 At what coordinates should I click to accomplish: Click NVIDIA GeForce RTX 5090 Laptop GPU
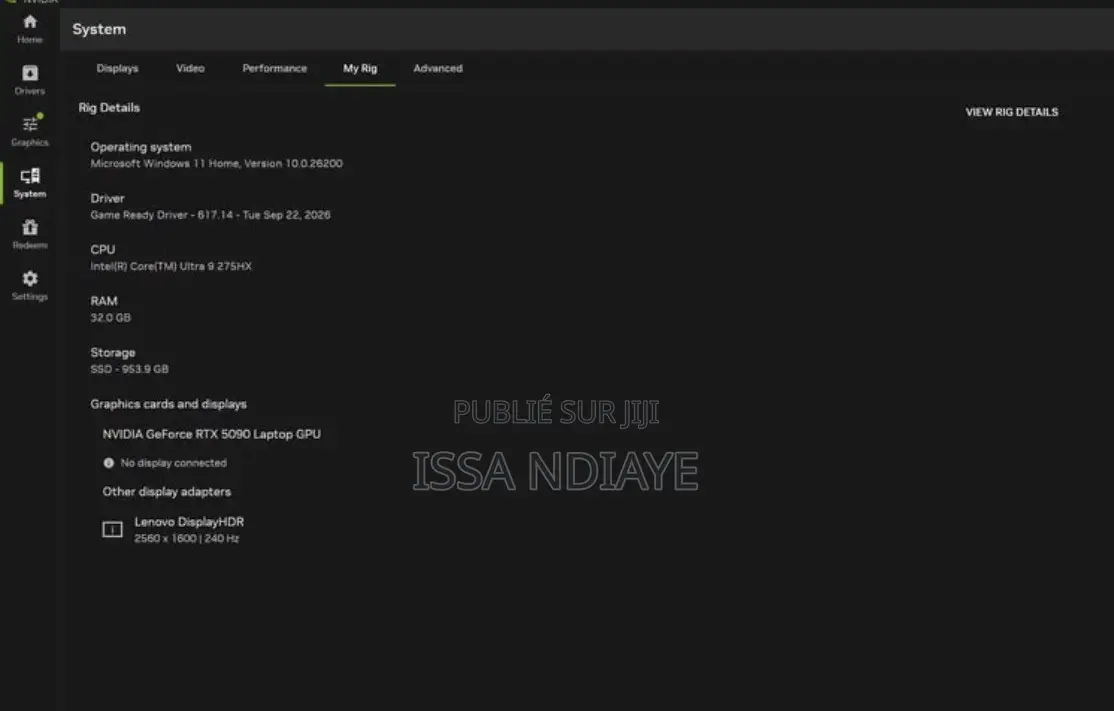pos(212,434)
